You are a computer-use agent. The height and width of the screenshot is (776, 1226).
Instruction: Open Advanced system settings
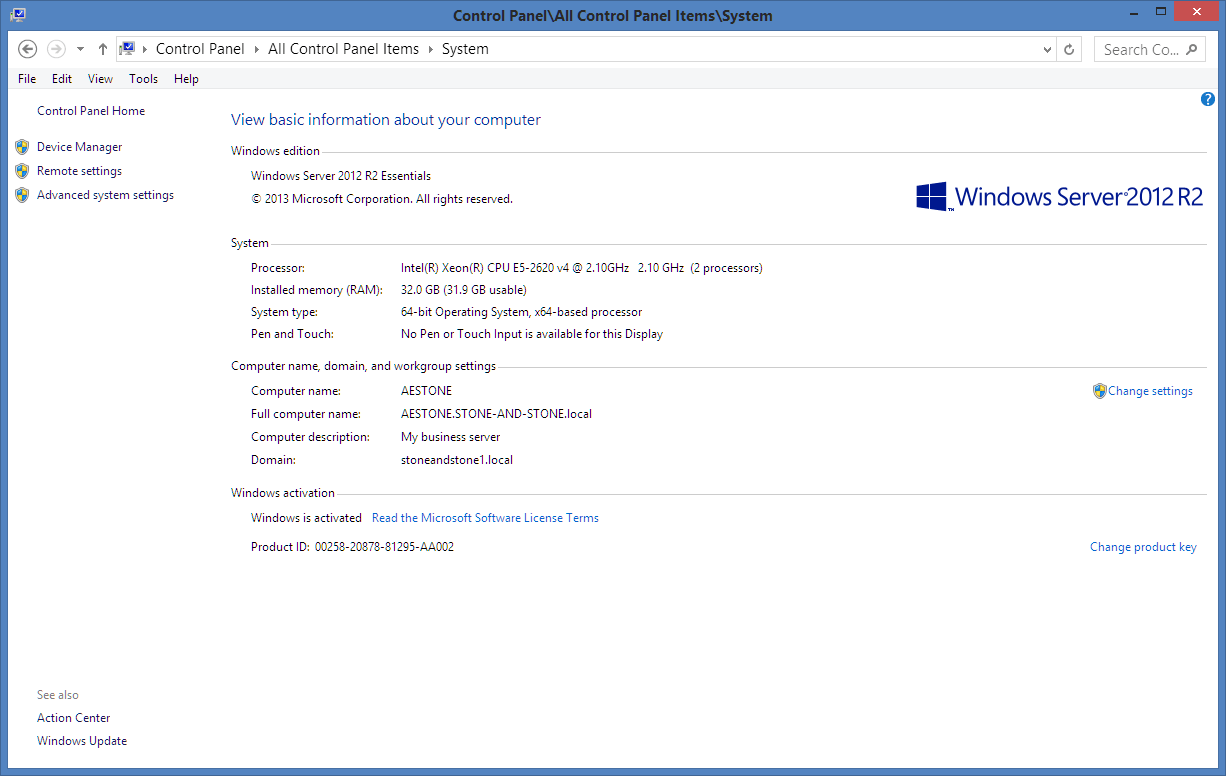pyautogui.click(x=105, y=195)
